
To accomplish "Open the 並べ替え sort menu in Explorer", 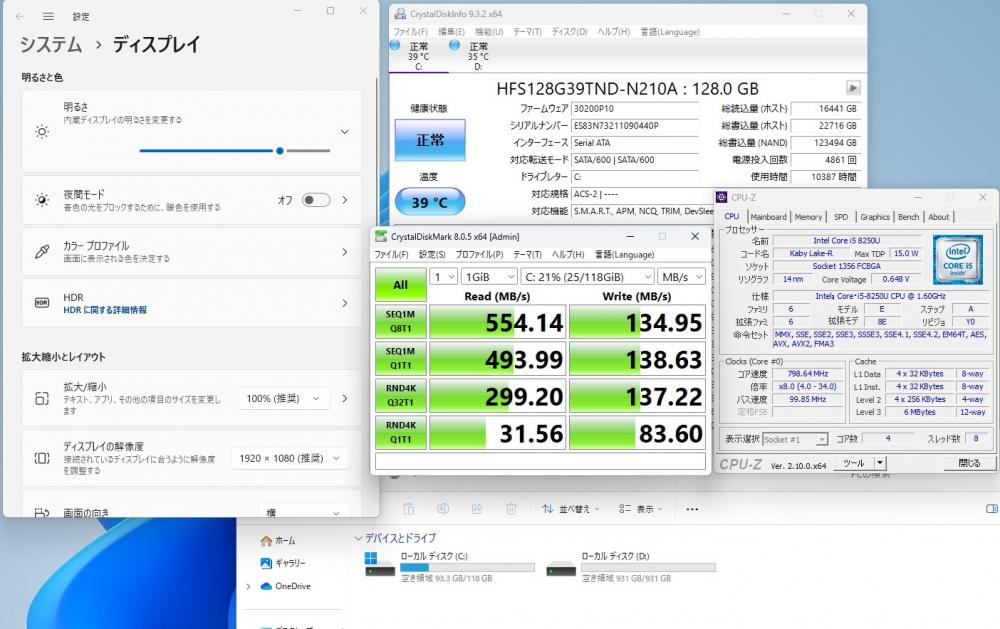I will pos(571,509).
